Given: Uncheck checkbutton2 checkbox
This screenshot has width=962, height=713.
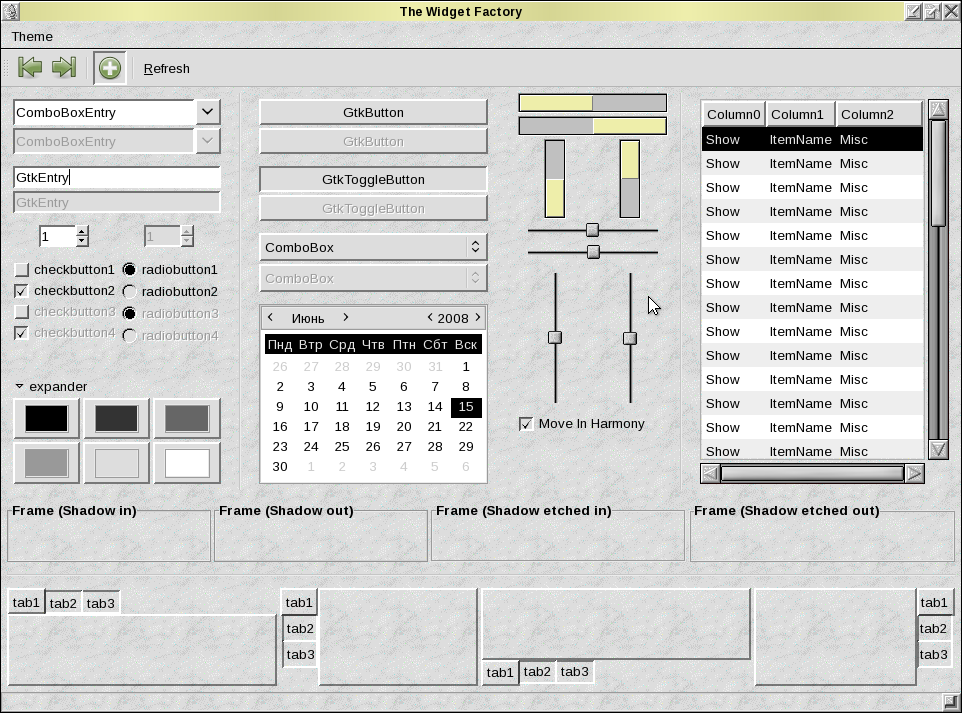Looking at the screenshot, I should coord(21,291).
